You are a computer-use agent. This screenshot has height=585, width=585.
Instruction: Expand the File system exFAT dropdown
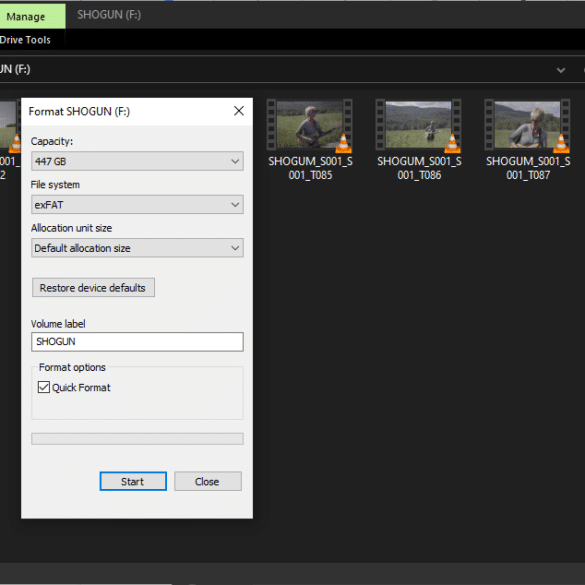click(x=137, y=204)
